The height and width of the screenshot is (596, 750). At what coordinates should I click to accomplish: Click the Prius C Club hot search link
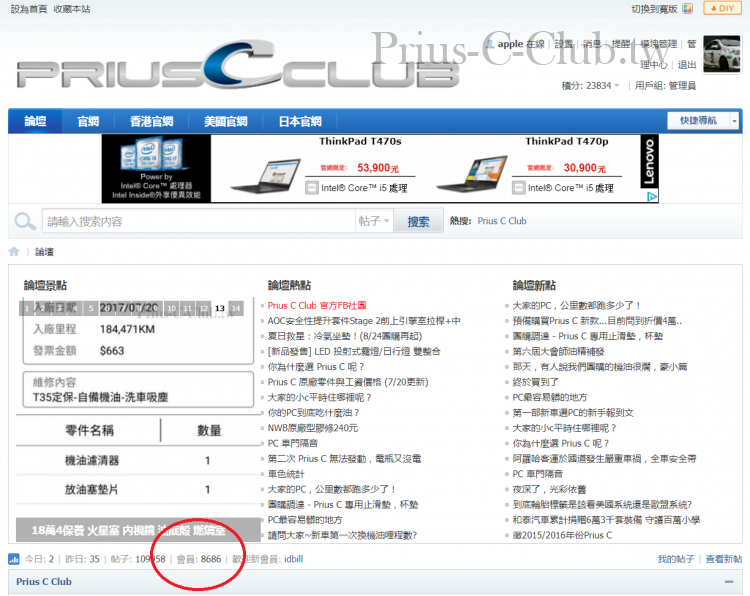click(x=502, y=221)
